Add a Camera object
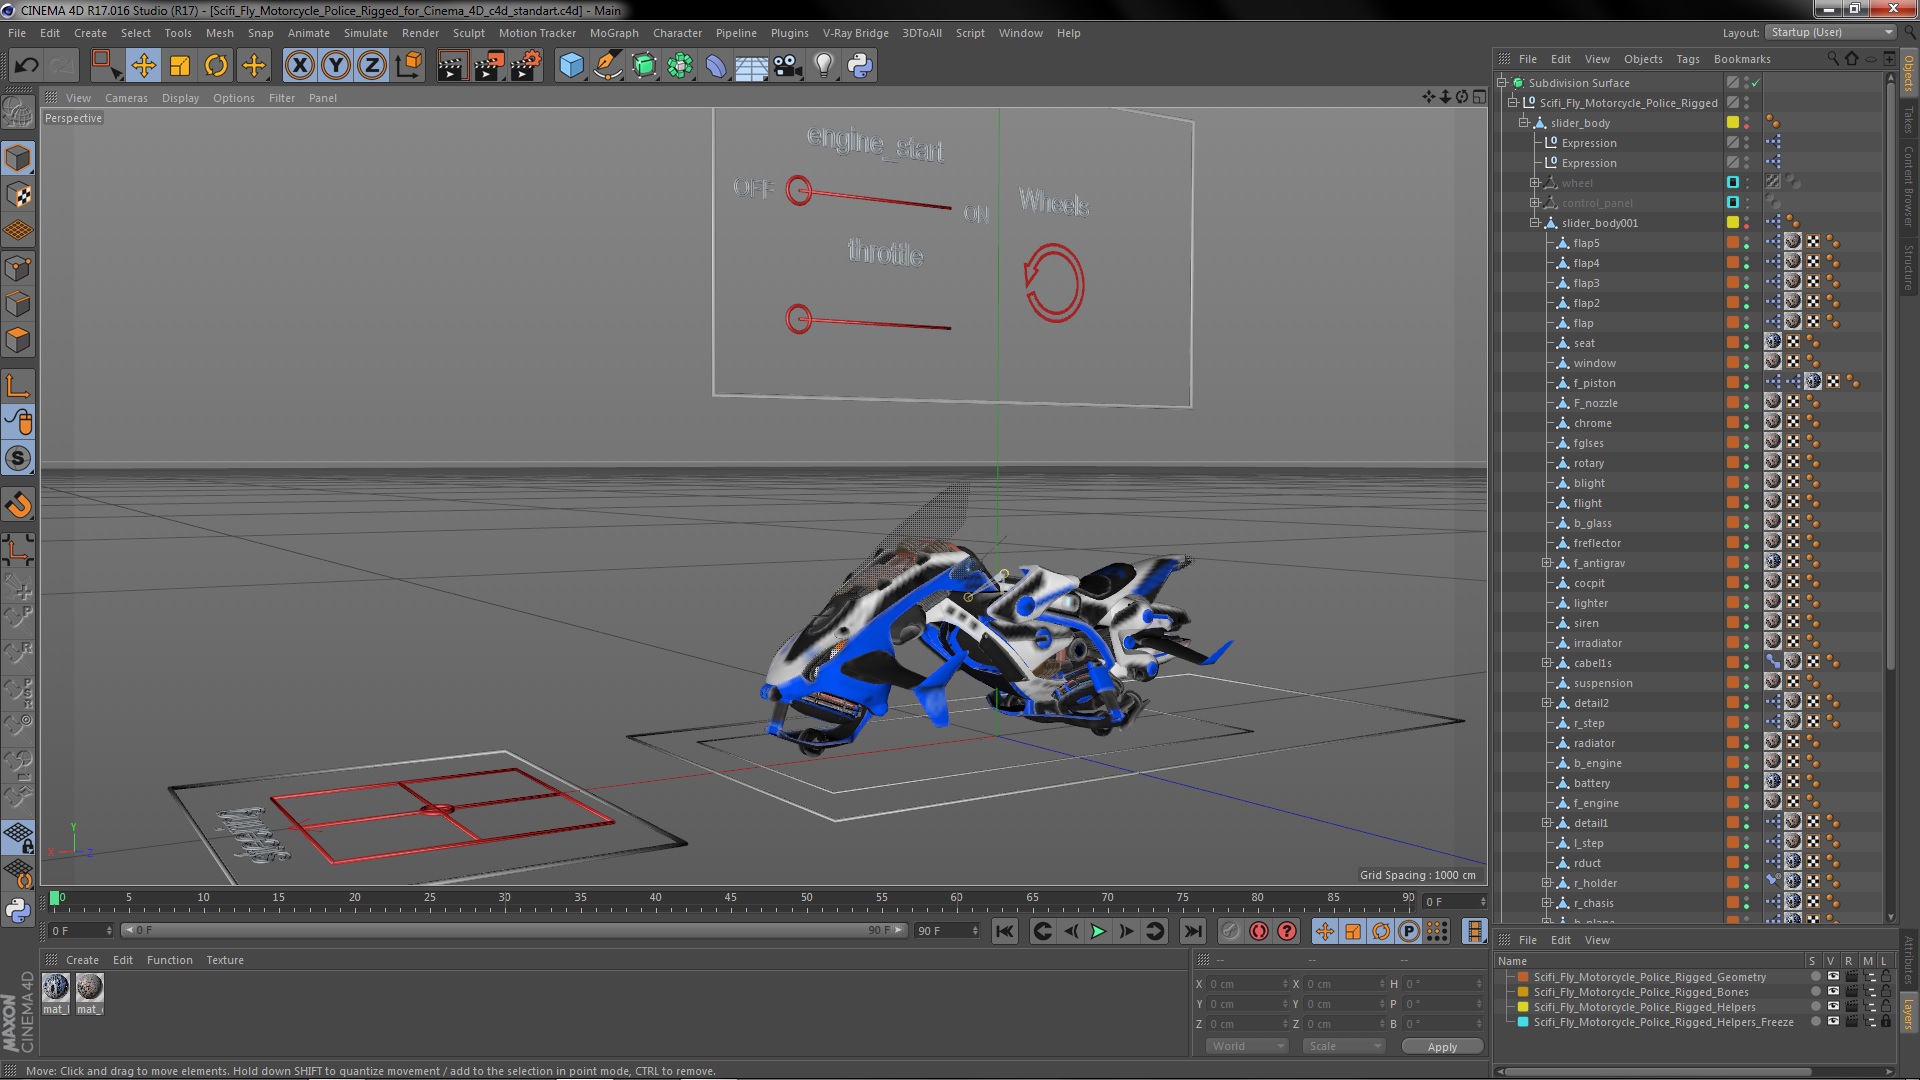This screenshot has height=1080, width=1920. coord(788,66)
